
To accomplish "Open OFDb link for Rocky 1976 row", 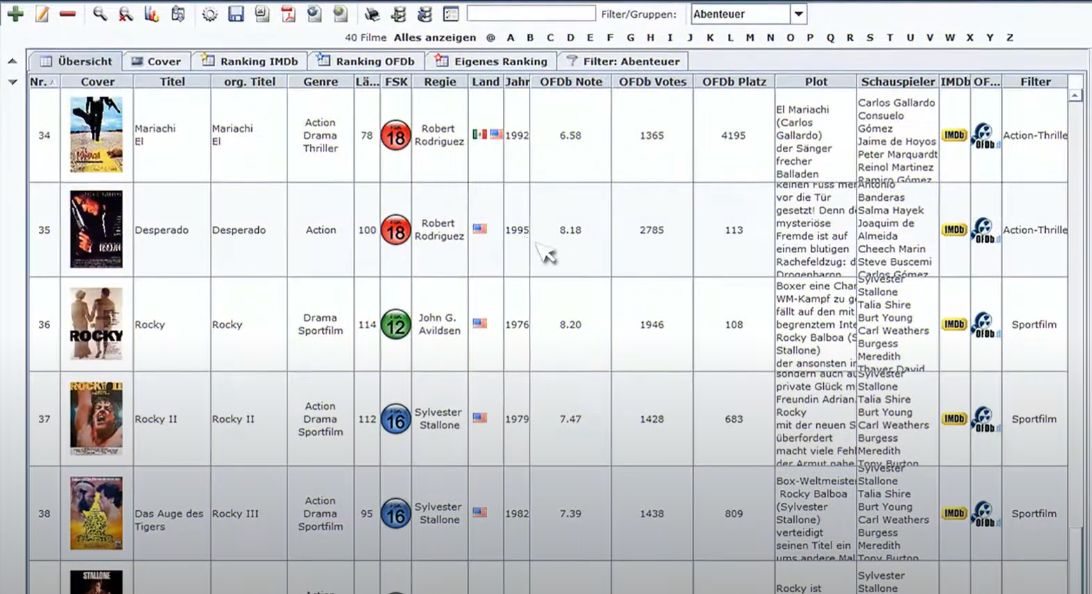I will pos(985,325).
